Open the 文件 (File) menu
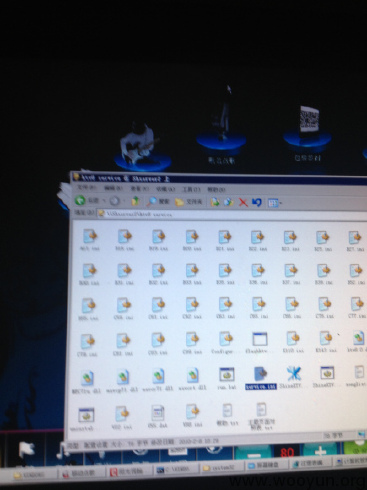Screen dimensions: 367x490 87,188
